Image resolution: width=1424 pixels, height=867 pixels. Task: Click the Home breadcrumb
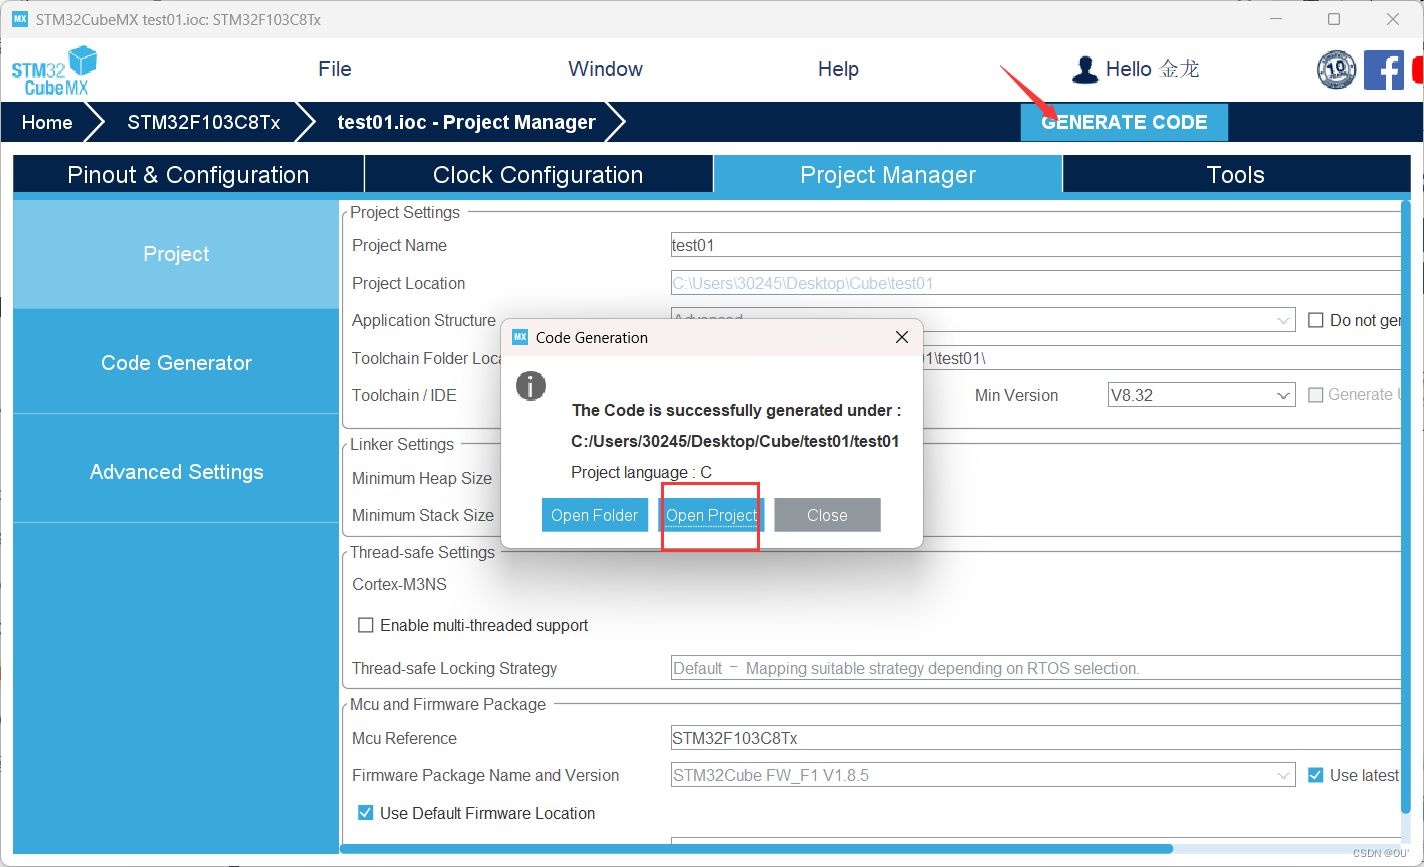coord(47,122)
